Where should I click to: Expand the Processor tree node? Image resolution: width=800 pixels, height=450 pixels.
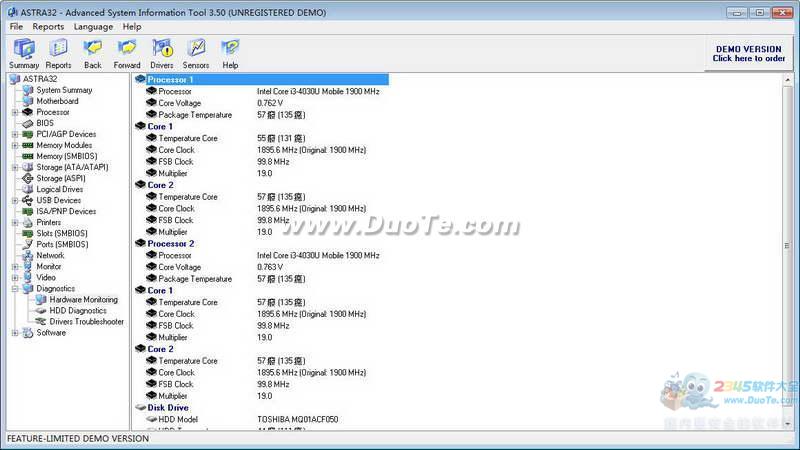point(15,112)
